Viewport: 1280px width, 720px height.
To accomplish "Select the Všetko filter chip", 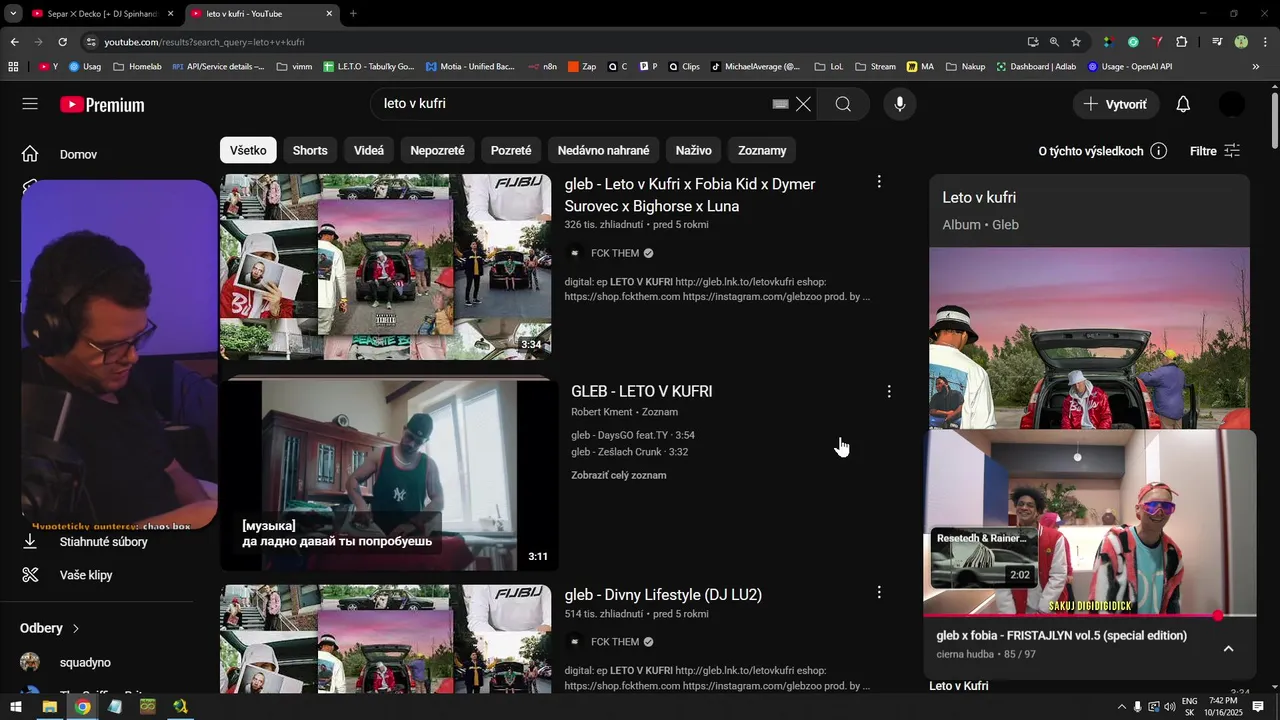I will (x=248, y=150).
